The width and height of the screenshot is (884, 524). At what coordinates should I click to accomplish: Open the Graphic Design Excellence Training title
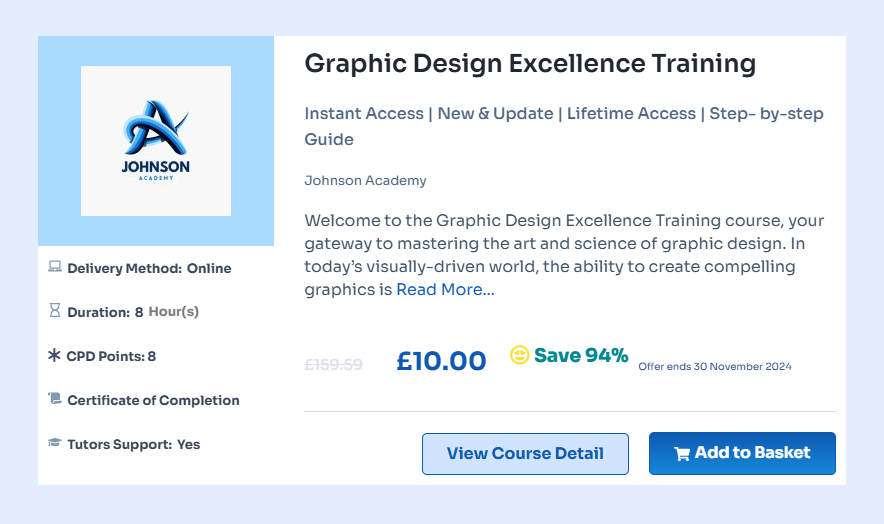pos(530,64)
